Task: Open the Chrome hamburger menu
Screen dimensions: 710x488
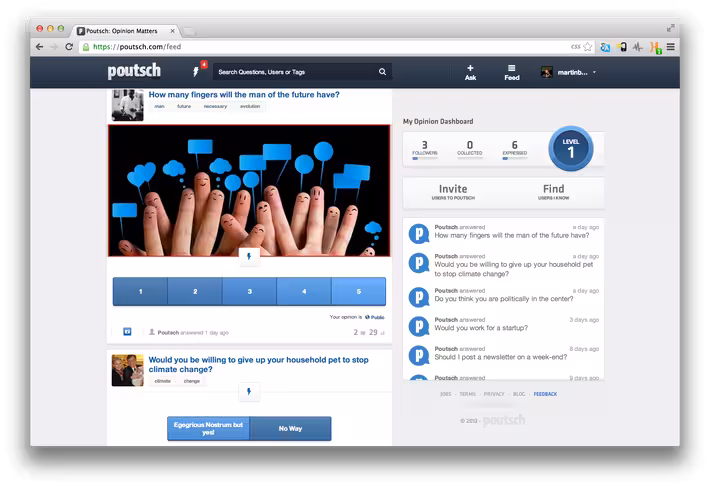Action: click(671, 47)
